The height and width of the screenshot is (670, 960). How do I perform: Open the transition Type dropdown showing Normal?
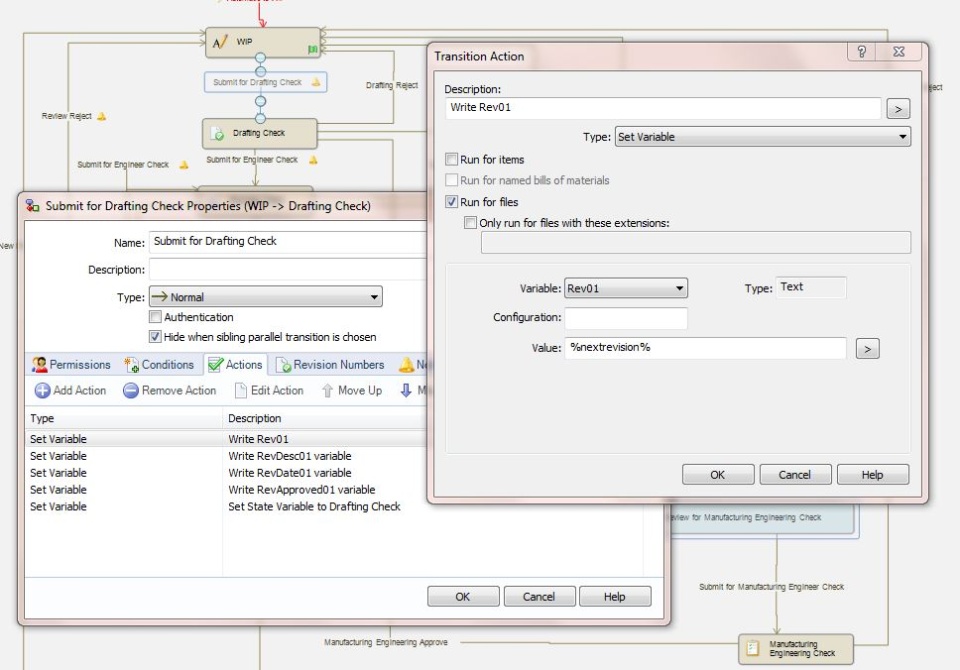point(266,297)
